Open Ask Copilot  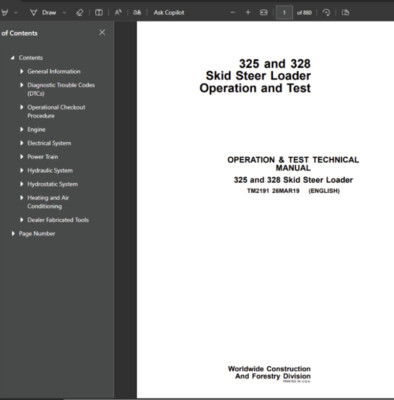click(169, 13)
